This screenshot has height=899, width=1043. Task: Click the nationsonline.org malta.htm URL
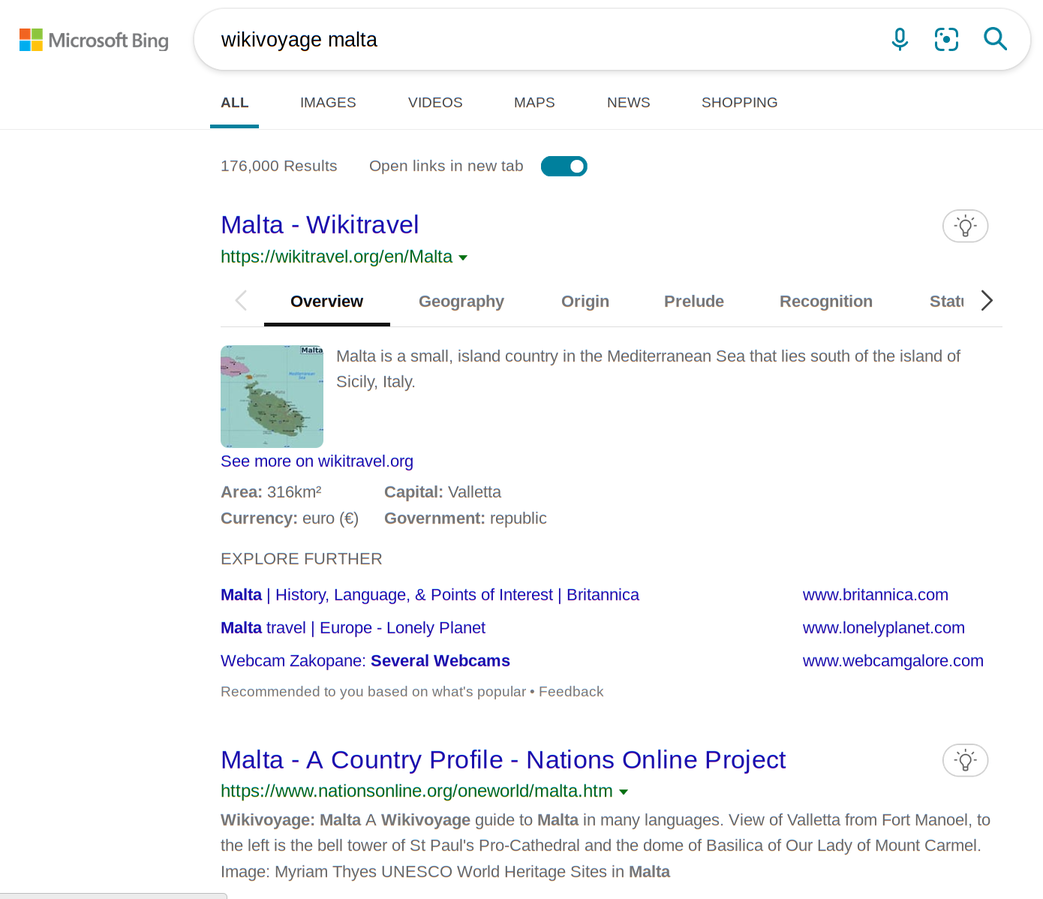click(416, 791)
